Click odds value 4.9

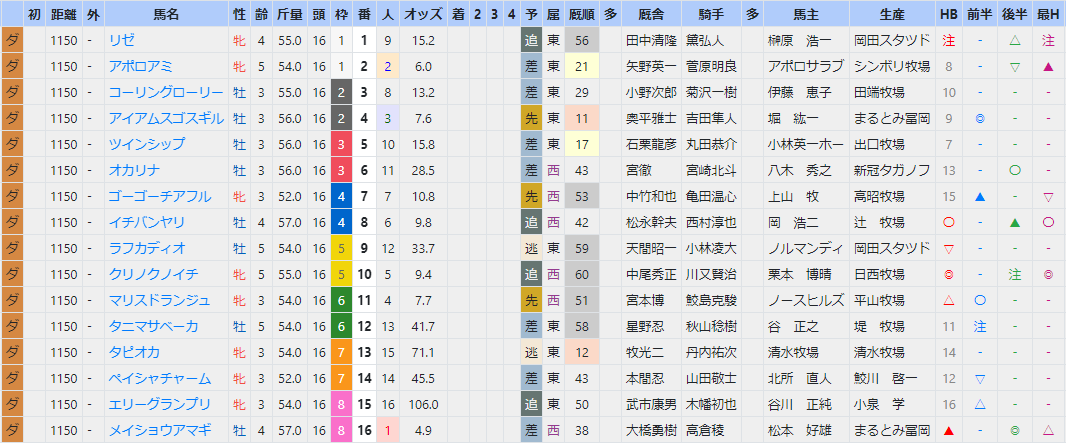[x=423, y=430]
